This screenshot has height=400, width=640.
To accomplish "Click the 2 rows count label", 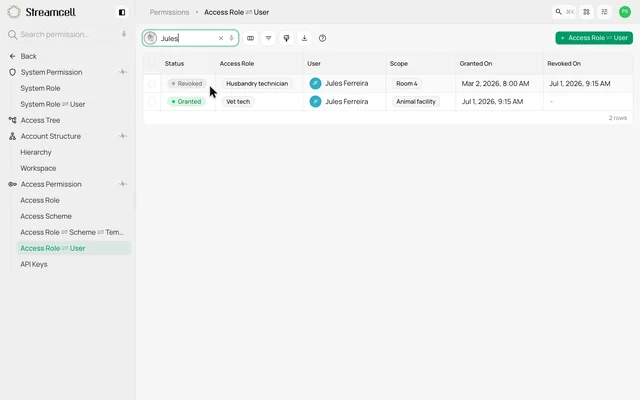I will click(618, 118).
